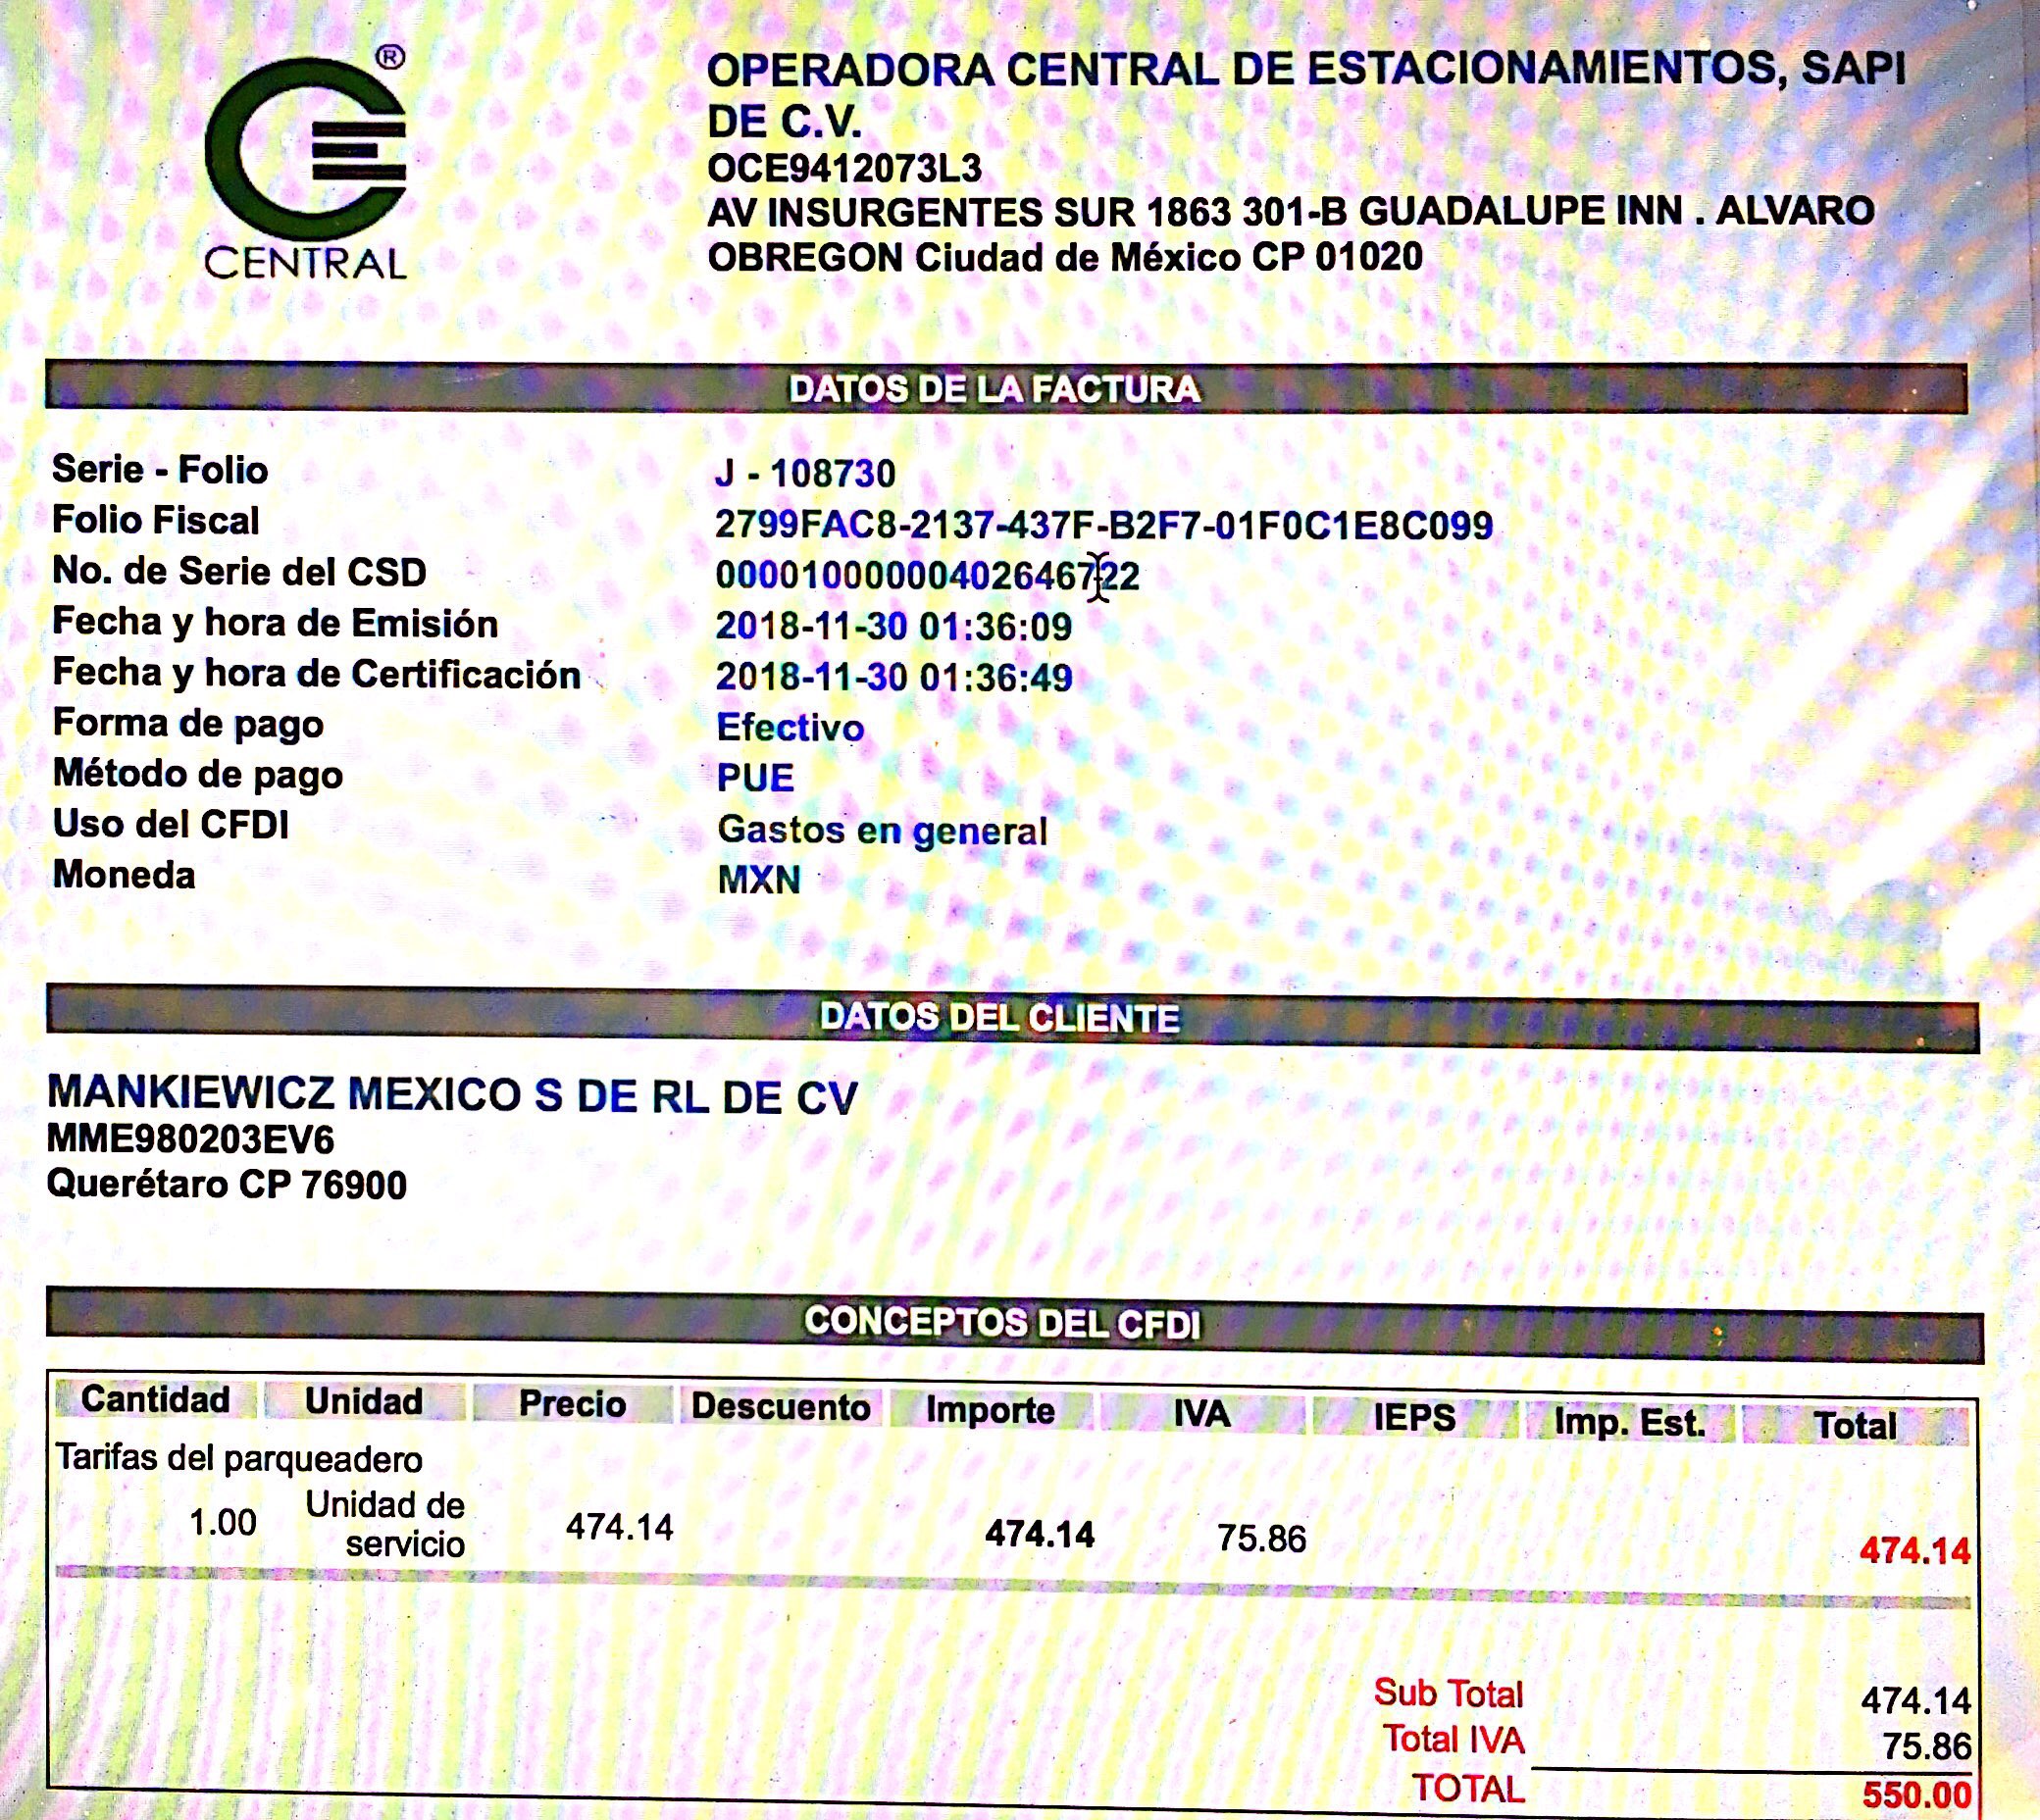Click the "Importe" column header
The image size is (2040, 1820).
(x=990, y=1411)
